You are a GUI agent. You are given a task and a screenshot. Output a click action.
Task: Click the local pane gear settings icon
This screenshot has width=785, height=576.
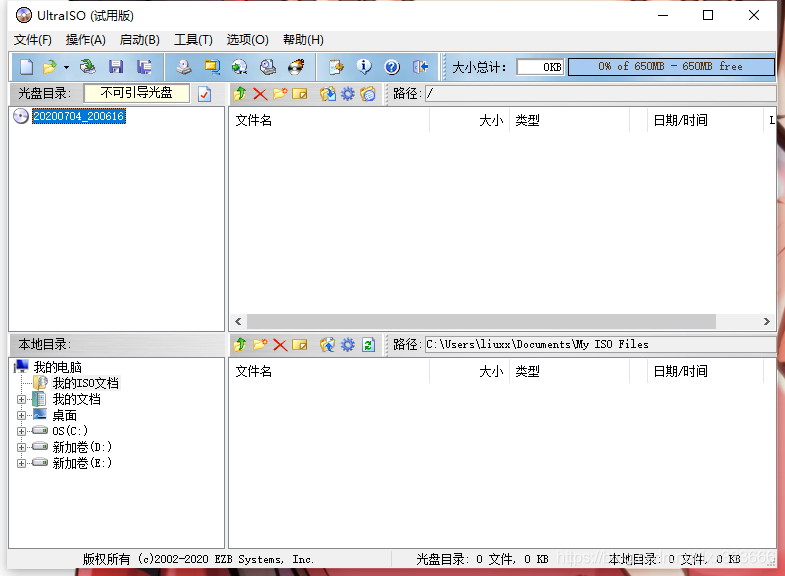click(348, 344)
